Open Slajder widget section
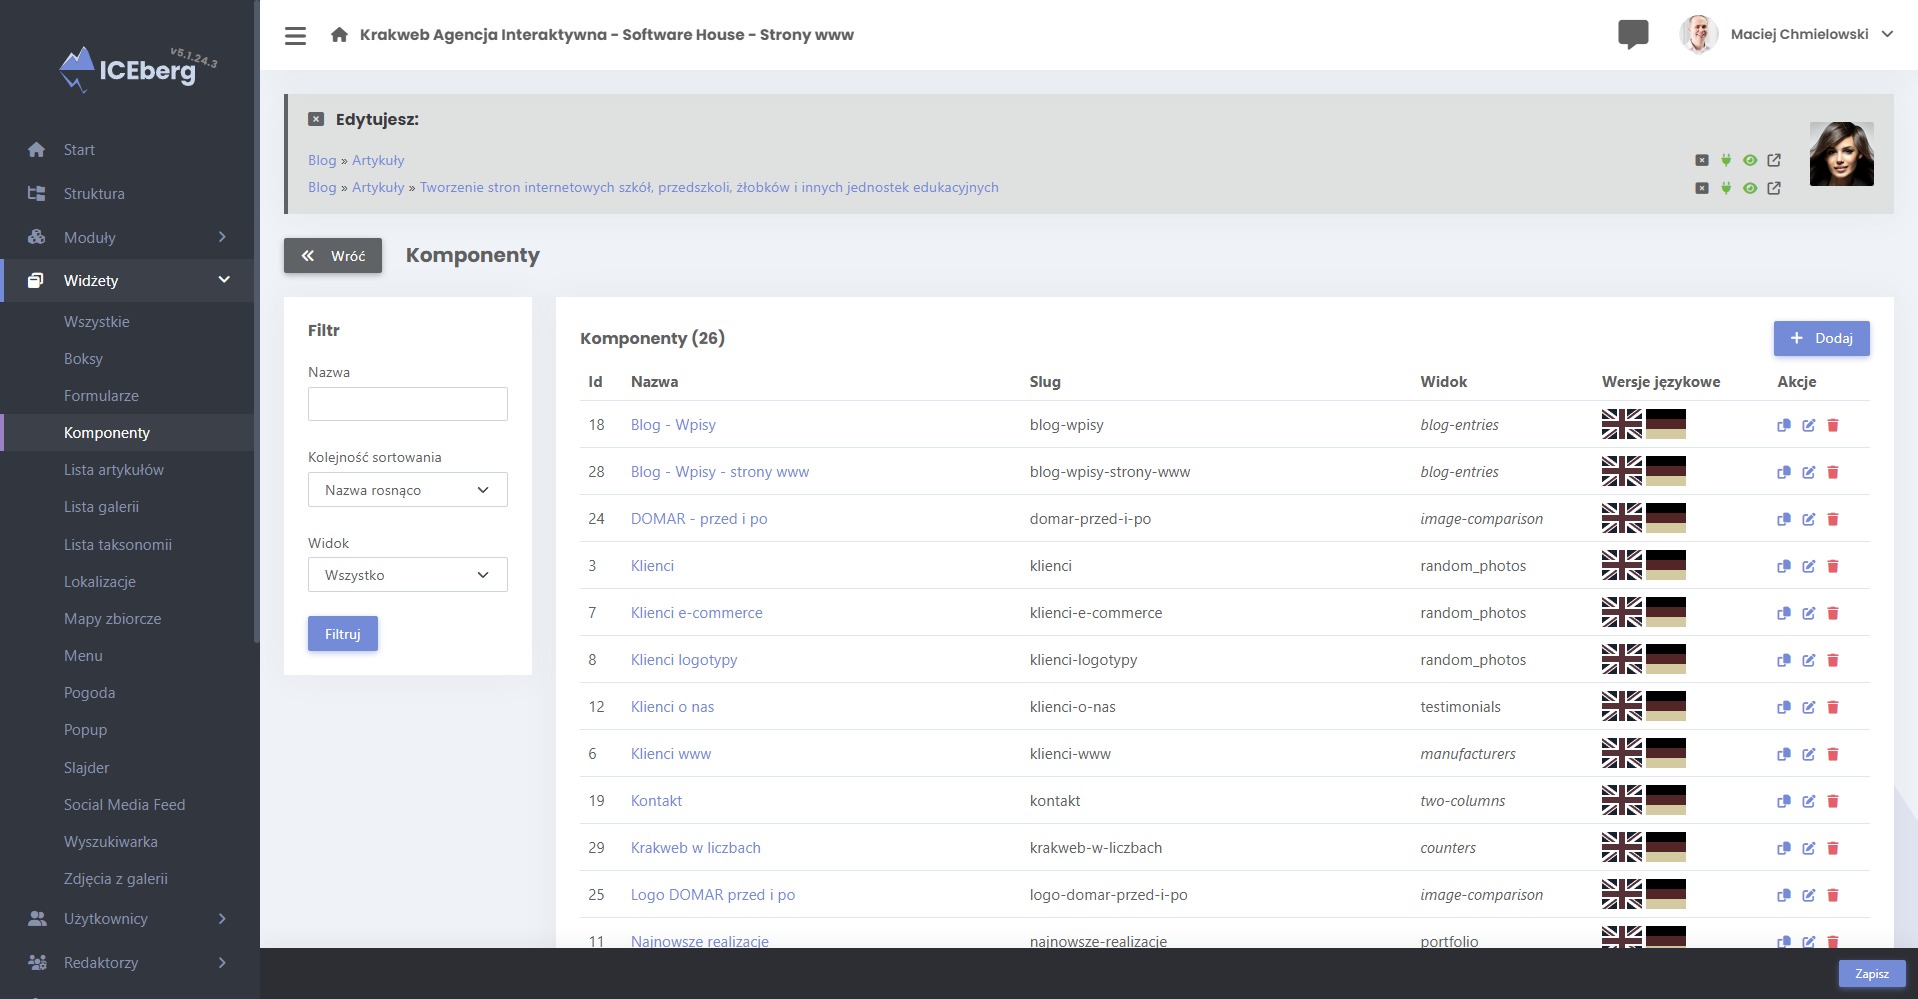This screenshot has width=1918, height=999. (x=87, y=768)
